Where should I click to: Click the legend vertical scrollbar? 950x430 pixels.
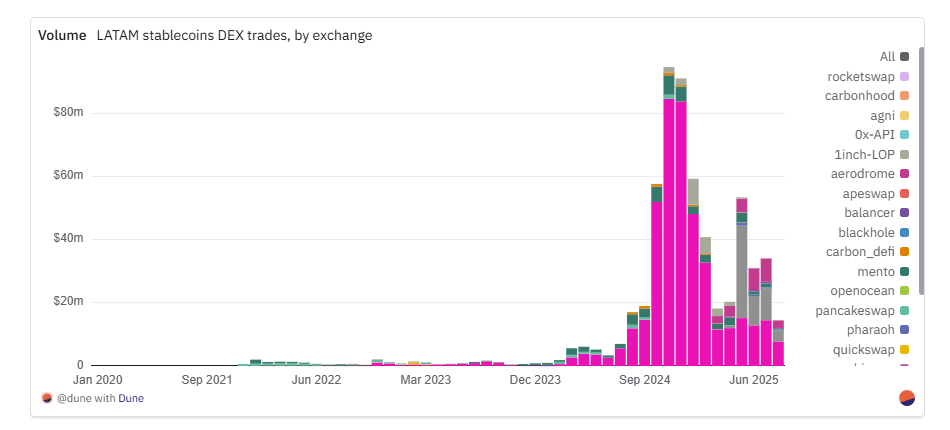pos(922,171)
